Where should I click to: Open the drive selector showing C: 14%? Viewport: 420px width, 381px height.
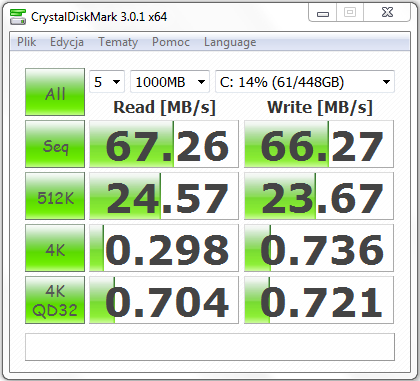pyautogui.click(x=305, y=82)
